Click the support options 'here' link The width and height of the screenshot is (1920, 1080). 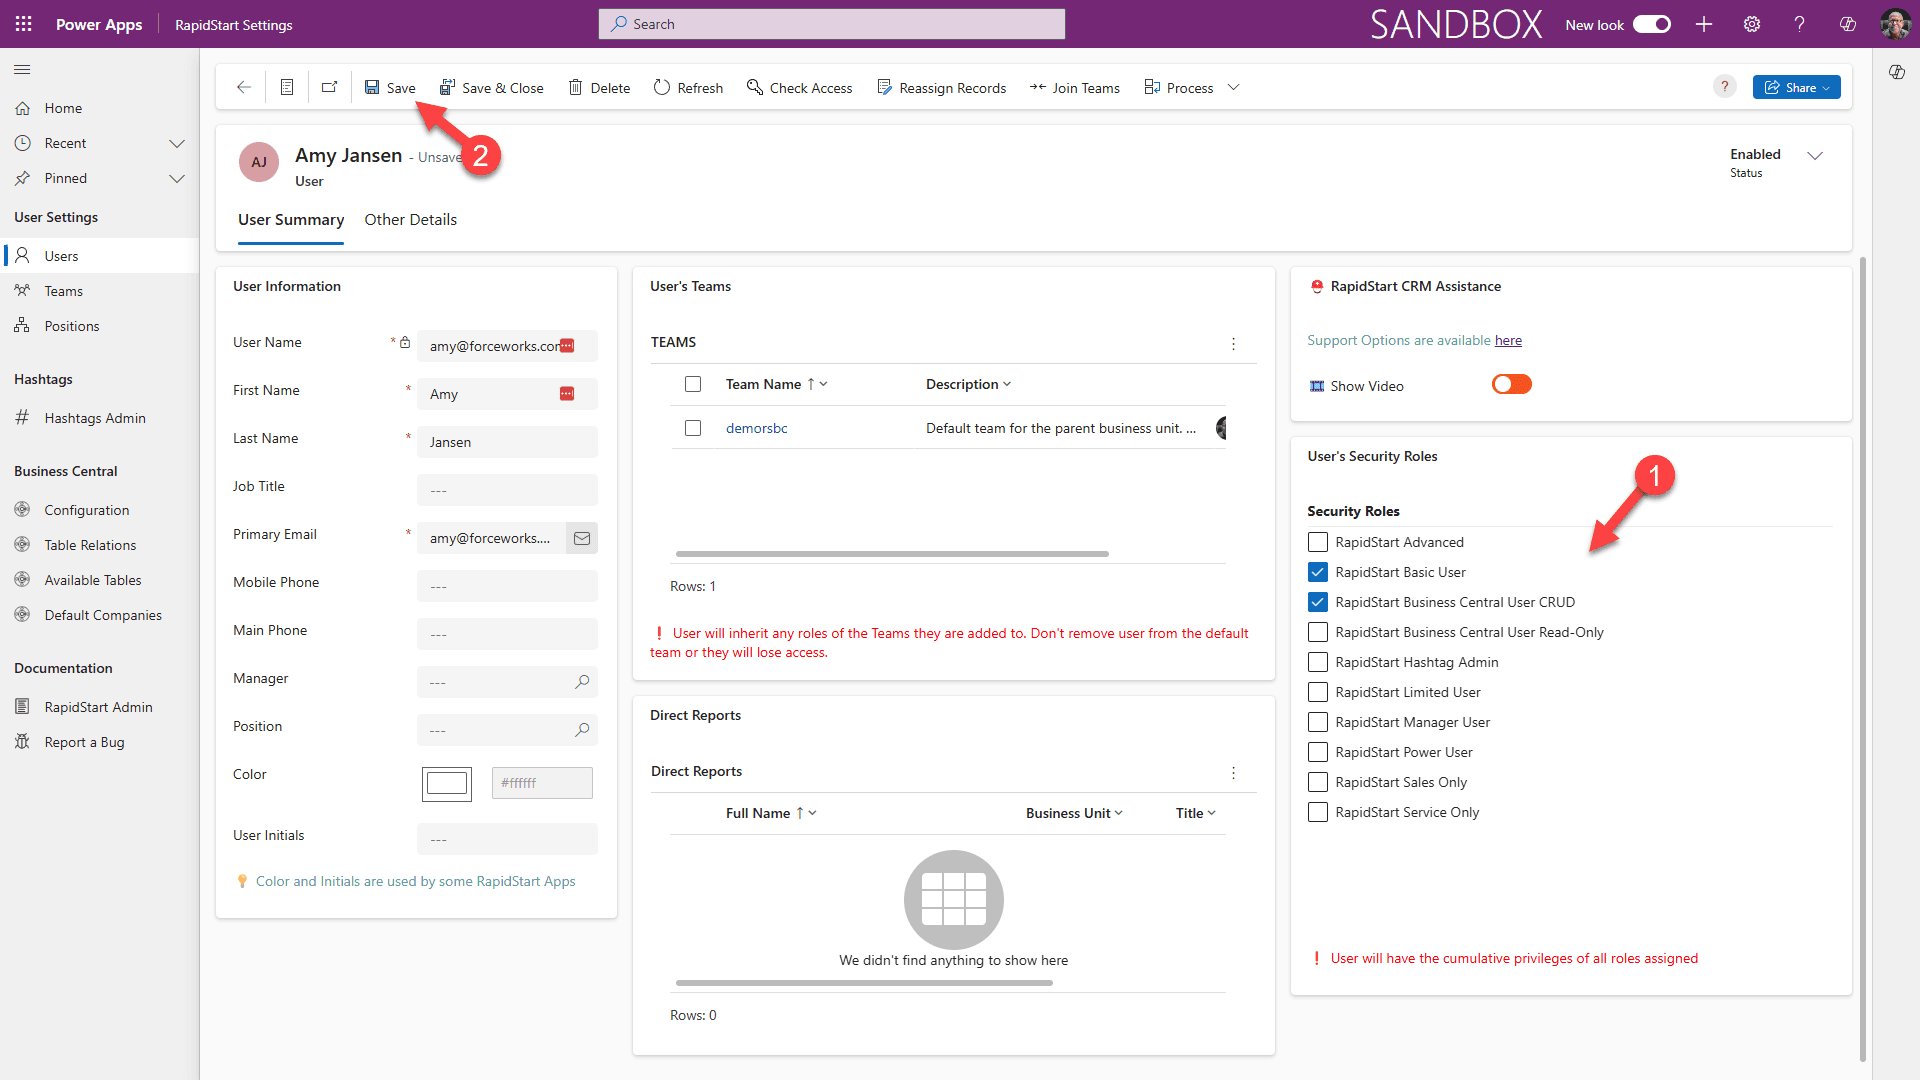coord(1508,341)
